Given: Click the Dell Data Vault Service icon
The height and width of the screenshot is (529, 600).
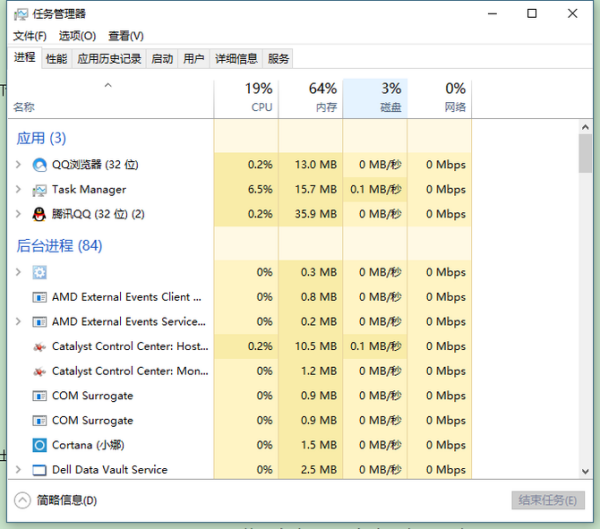Looking at the screenshot, I should (x=40, y=470).
